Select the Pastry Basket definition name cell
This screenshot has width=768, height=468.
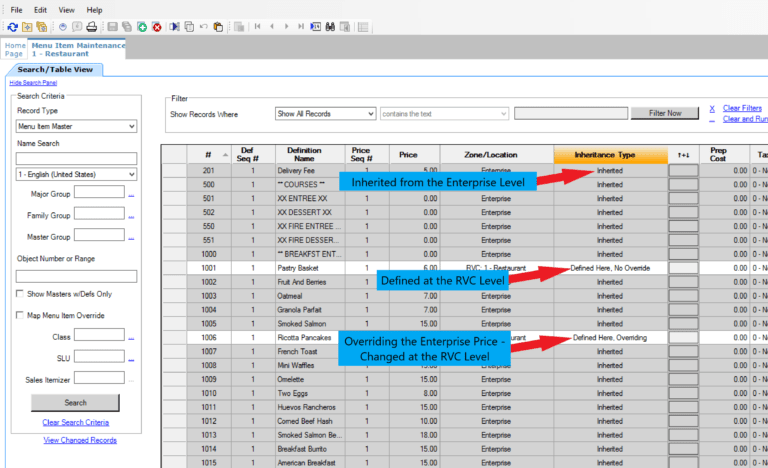tap(310, 268)
